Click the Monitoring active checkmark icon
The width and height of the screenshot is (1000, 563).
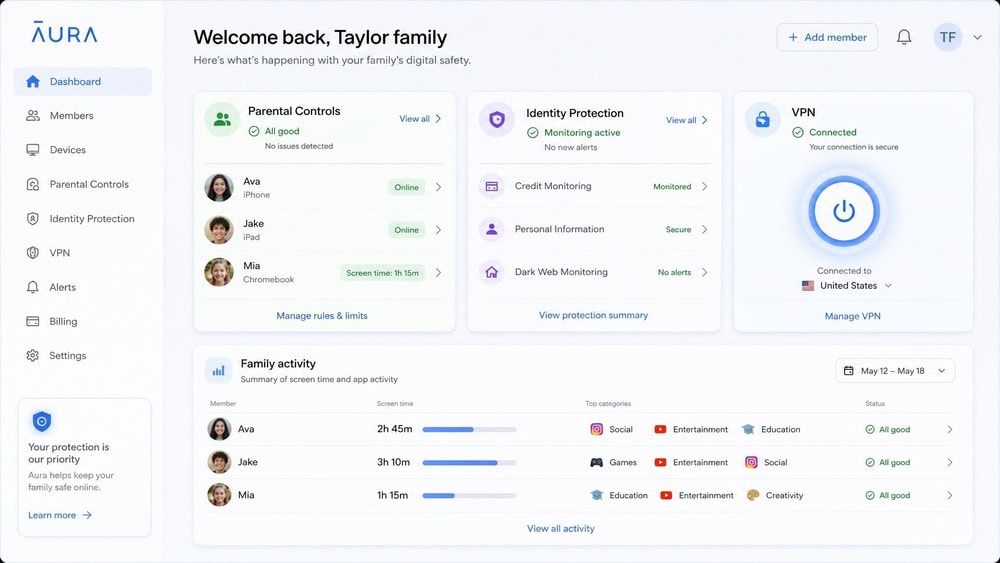(533, 133)
